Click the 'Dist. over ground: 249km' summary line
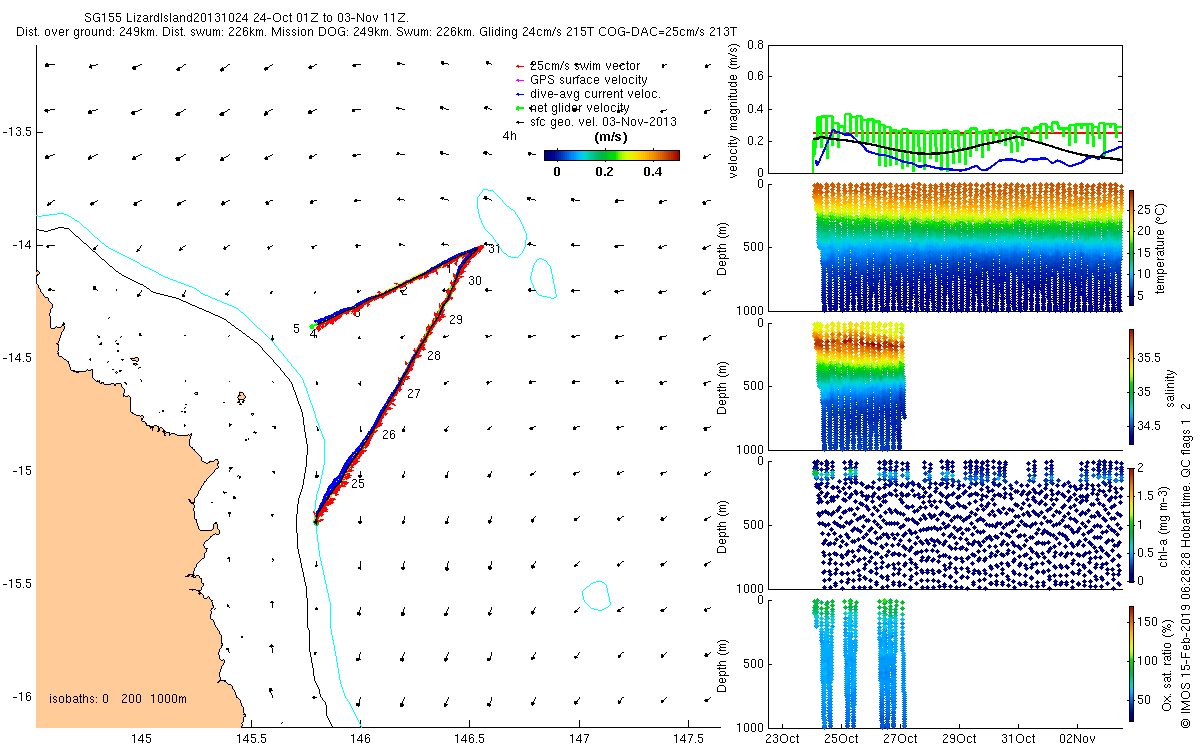Image resolution: width=1200 pixels, height=750 pixels. point(377,32)
